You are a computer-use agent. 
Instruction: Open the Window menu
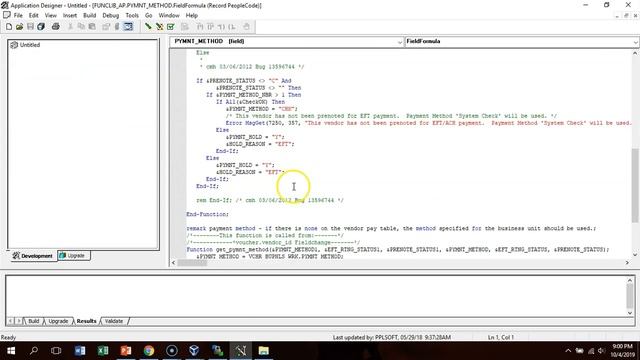(169, 16)
